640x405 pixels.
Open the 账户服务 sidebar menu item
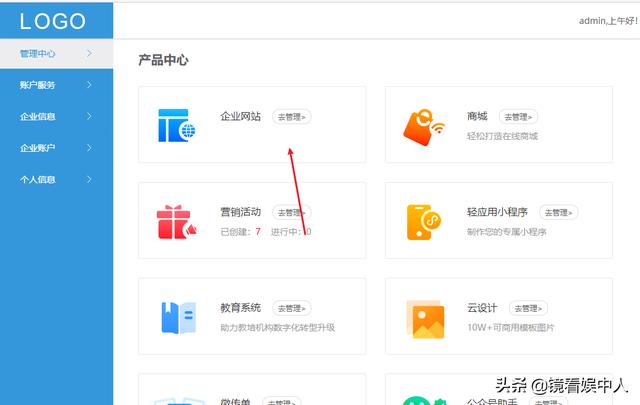[56, 85]
